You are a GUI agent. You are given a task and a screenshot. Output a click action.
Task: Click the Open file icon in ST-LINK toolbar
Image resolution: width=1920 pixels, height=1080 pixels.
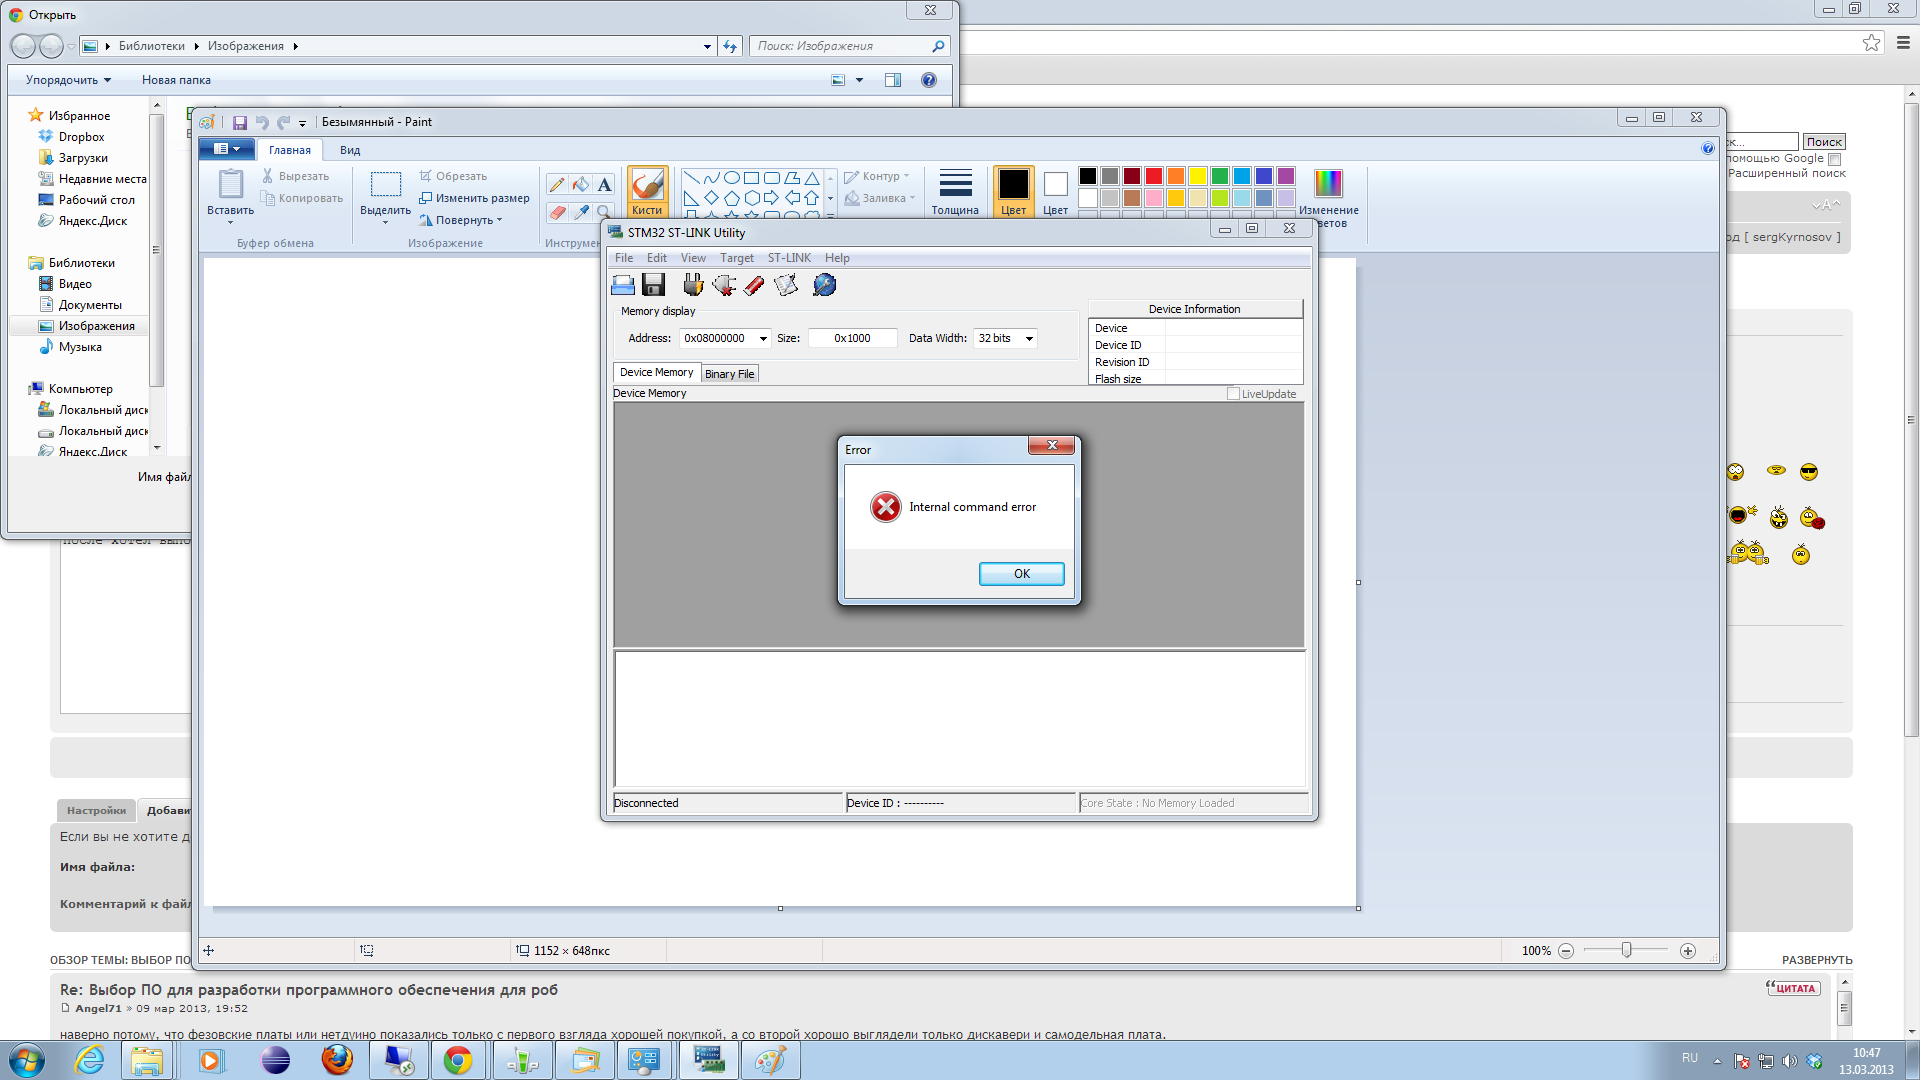(x=622, y=285)
